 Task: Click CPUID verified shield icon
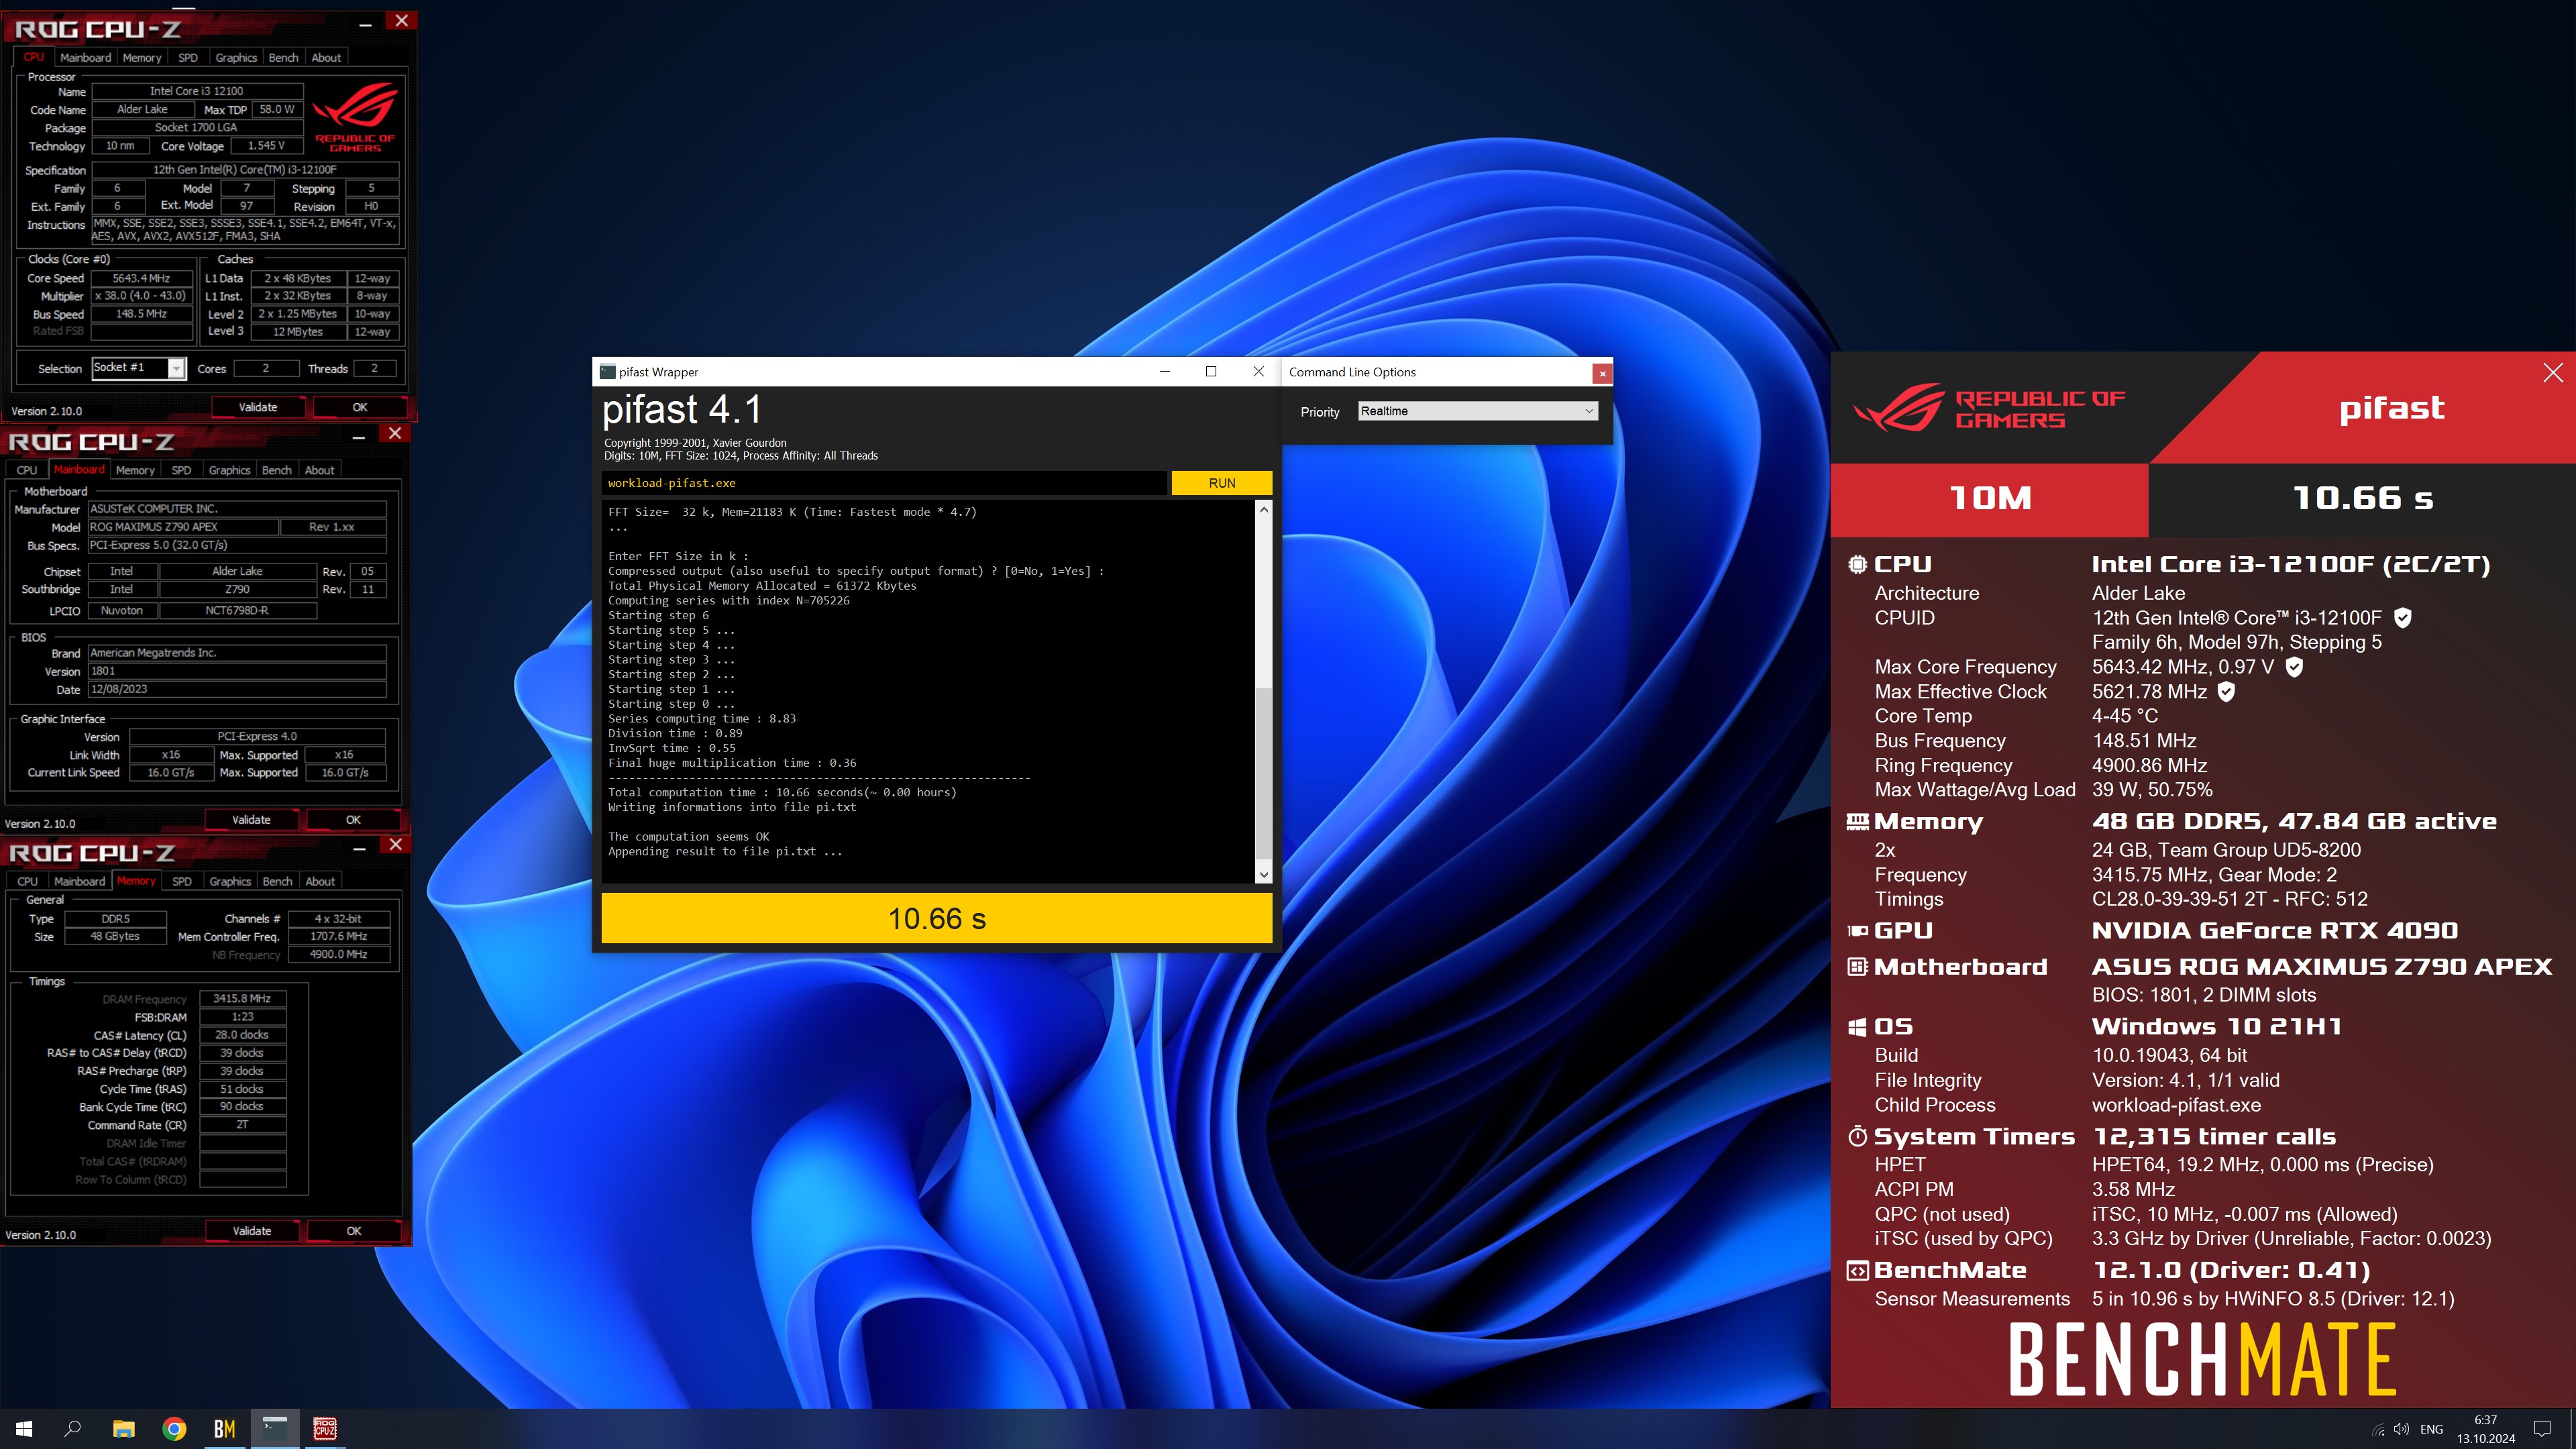(x=2403, y=618)
